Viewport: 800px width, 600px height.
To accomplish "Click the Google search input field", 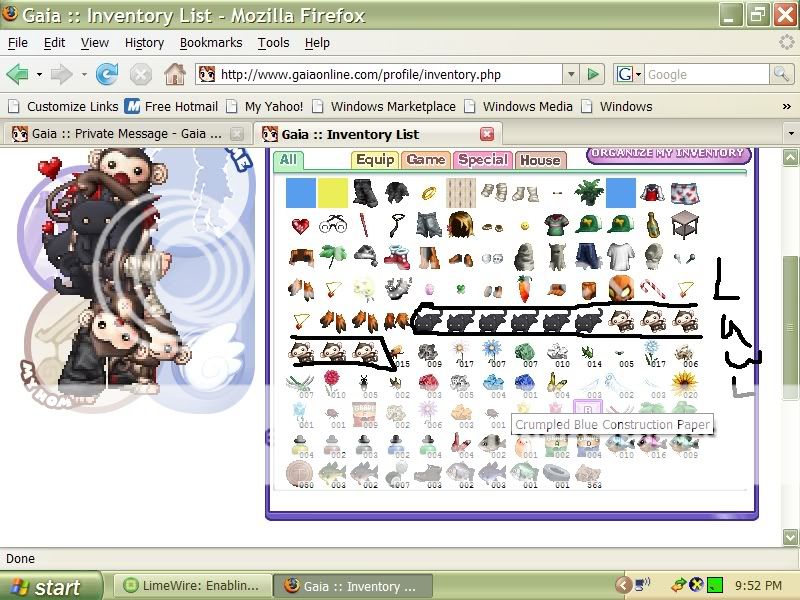I will [705, 74].
